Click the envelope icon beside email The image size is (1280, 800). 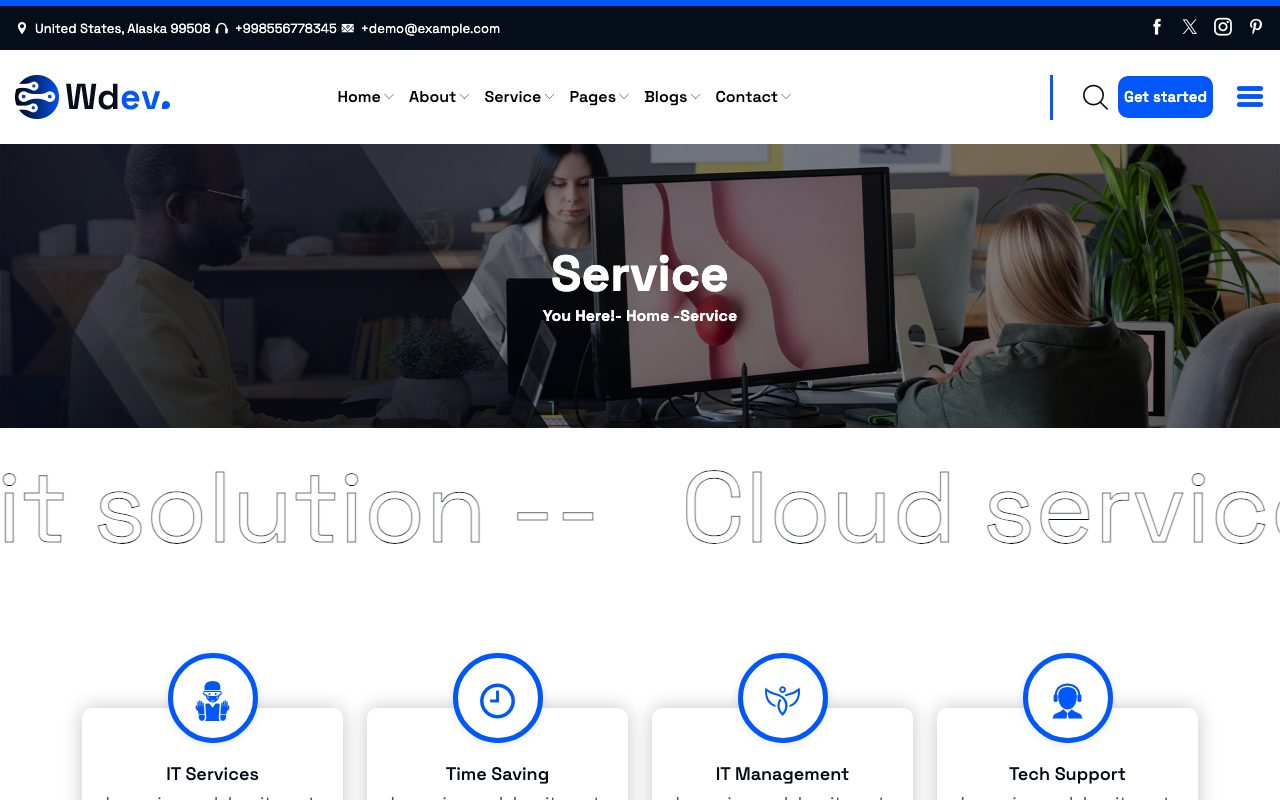click(348, 28)
